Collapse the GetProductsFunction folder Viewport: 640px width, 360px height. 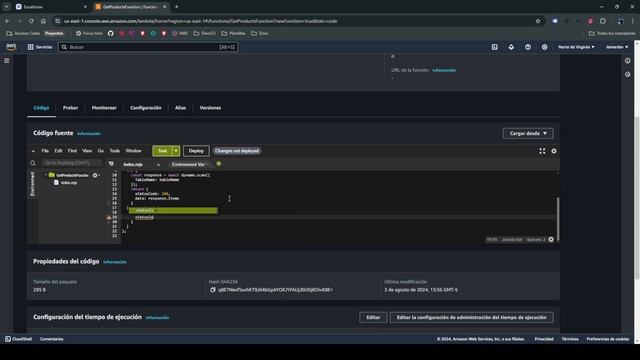[x=46, y=175]
